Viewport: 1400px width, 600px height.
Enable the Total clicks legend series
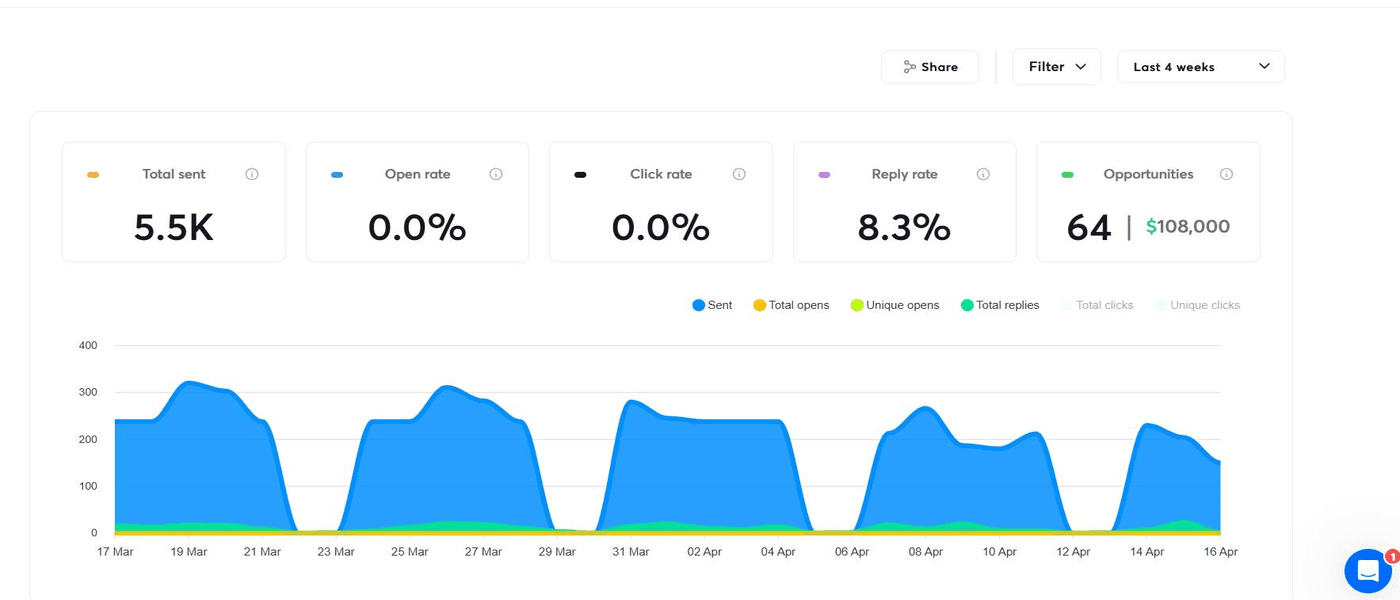click(x=1097, y=305)
